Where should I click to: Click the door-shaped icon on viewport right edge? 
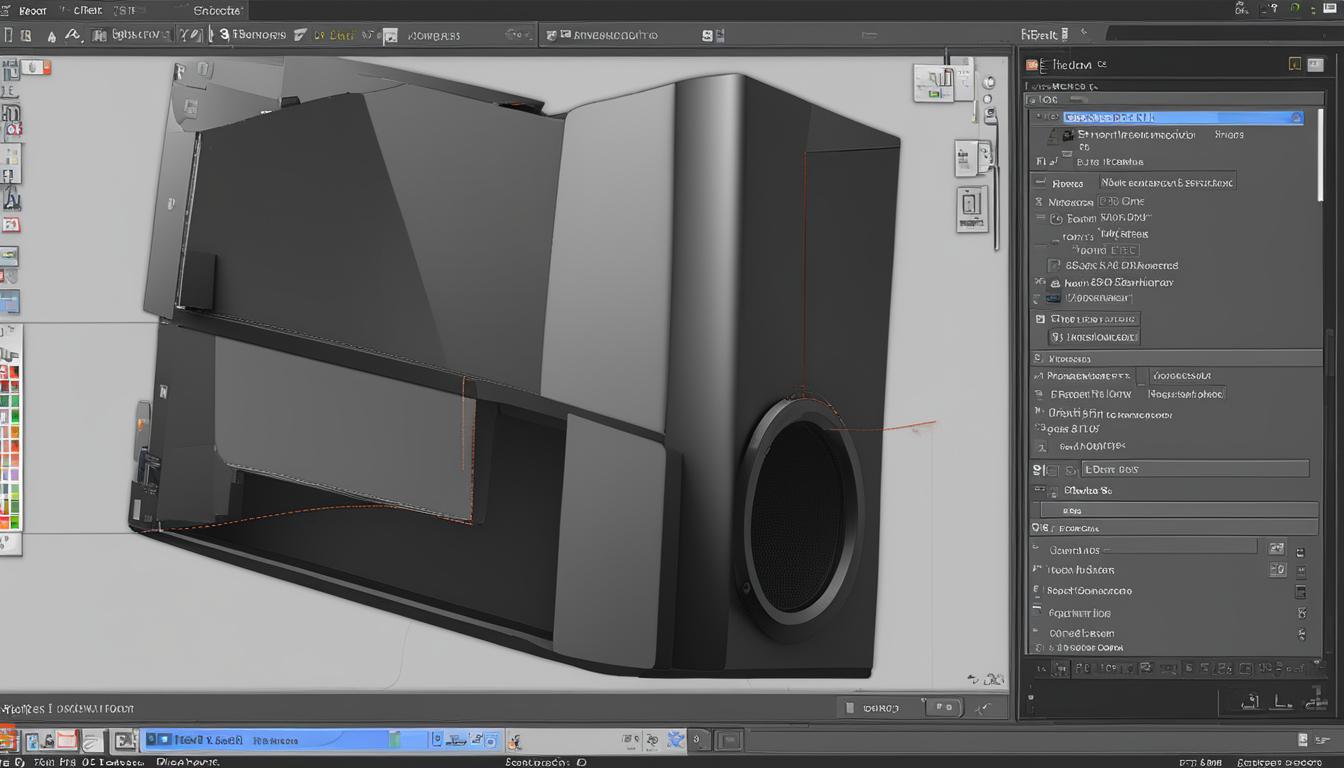pyautogui.click(x=971, y=207)
